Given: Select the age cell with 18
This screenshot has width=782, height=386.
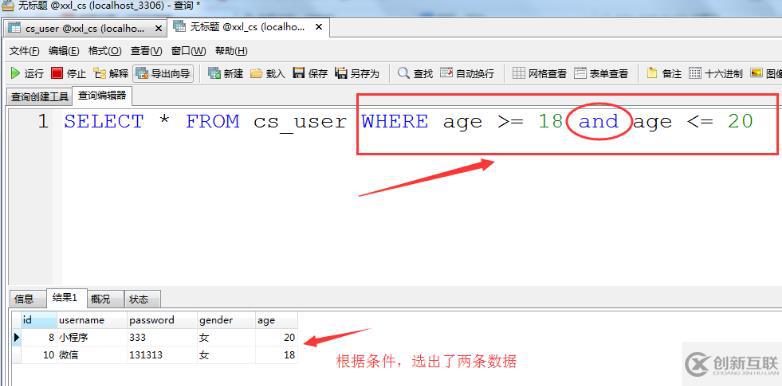Looking at the screenshot, I should click(277, 355).
